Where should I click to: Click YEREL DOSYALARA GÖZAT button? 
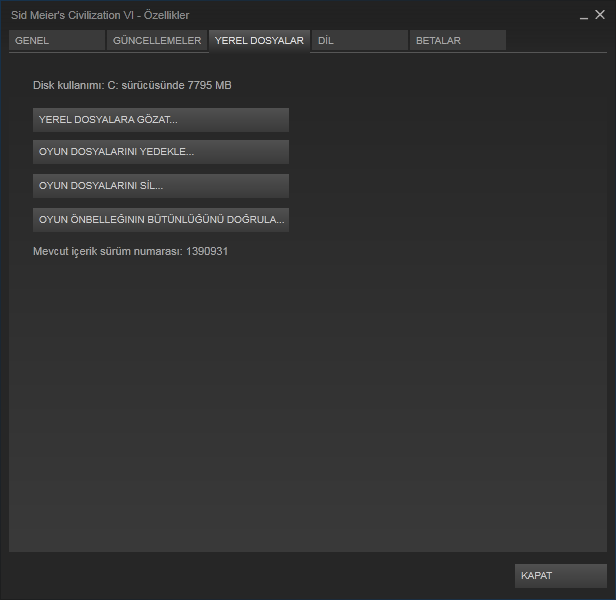[161, 120]
